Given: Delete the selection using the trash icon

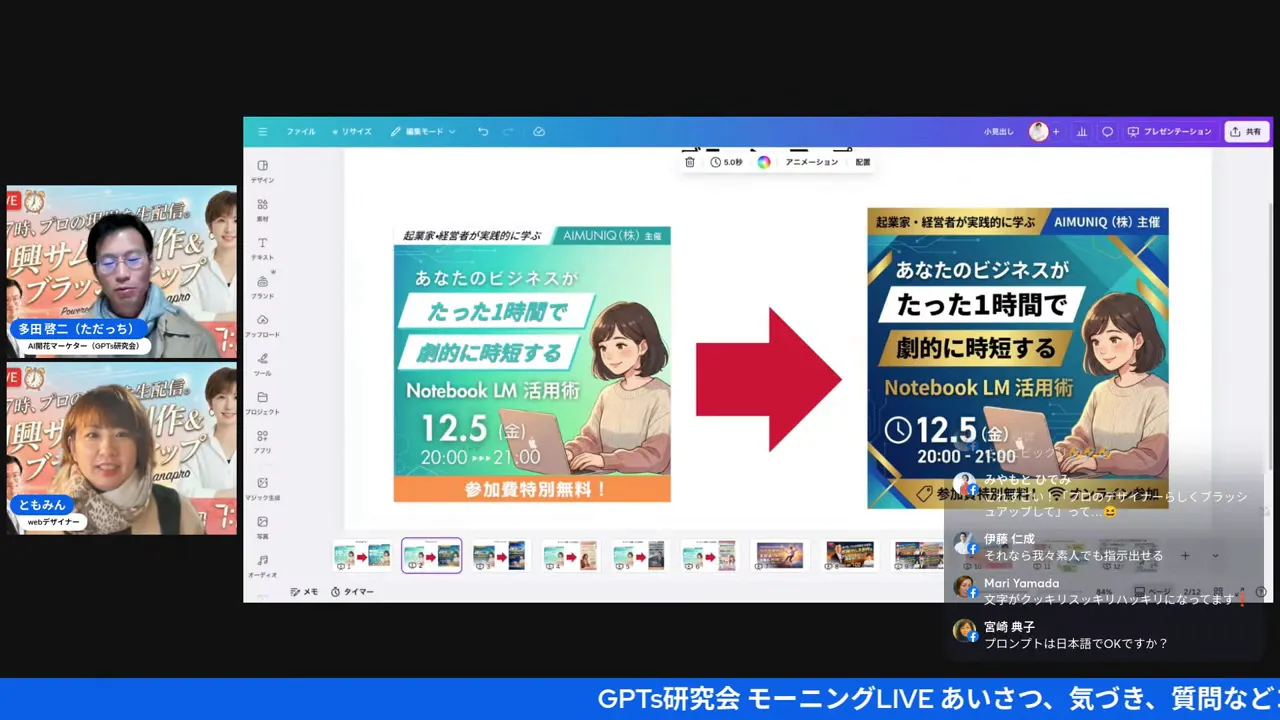Looking at the screenshot, I should click(689, 161).
